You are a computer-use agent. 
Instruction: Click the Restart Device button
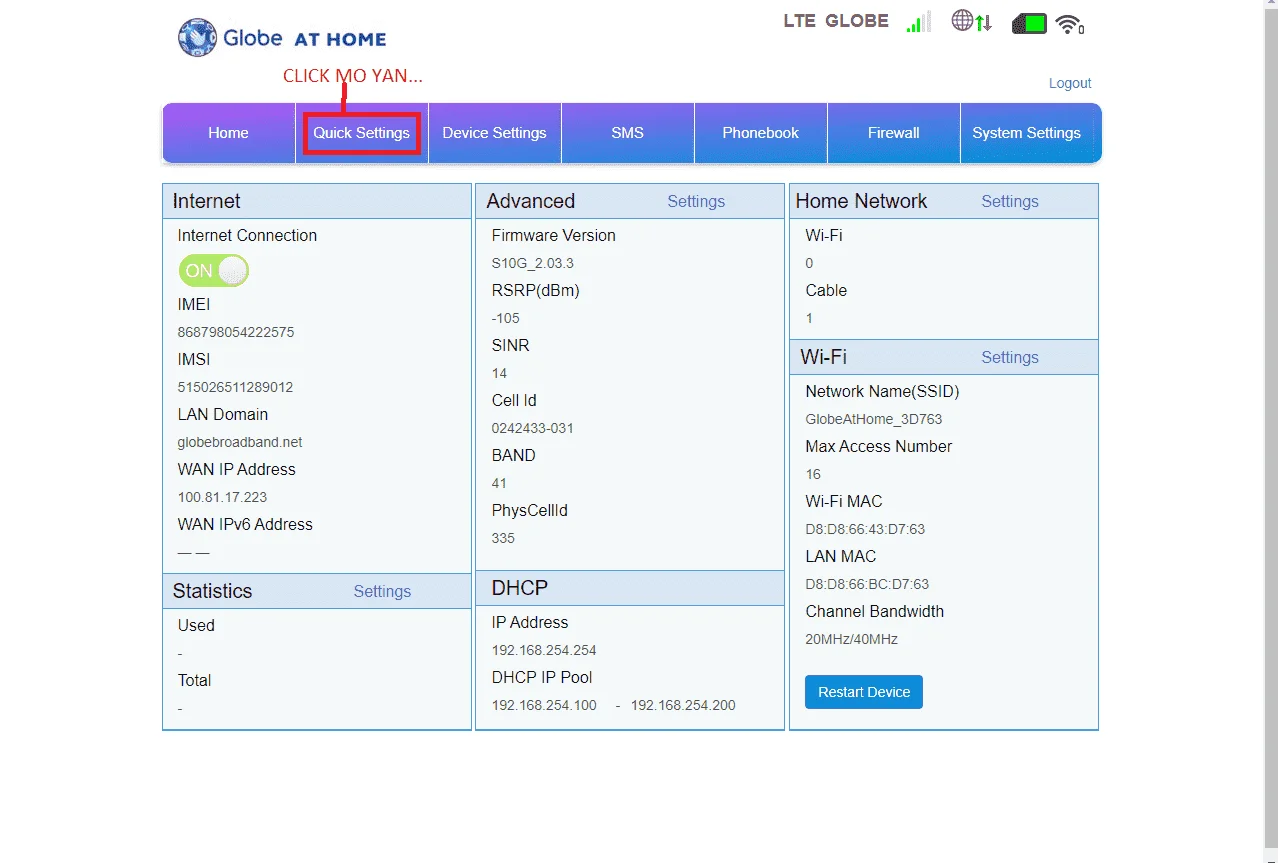864,692
